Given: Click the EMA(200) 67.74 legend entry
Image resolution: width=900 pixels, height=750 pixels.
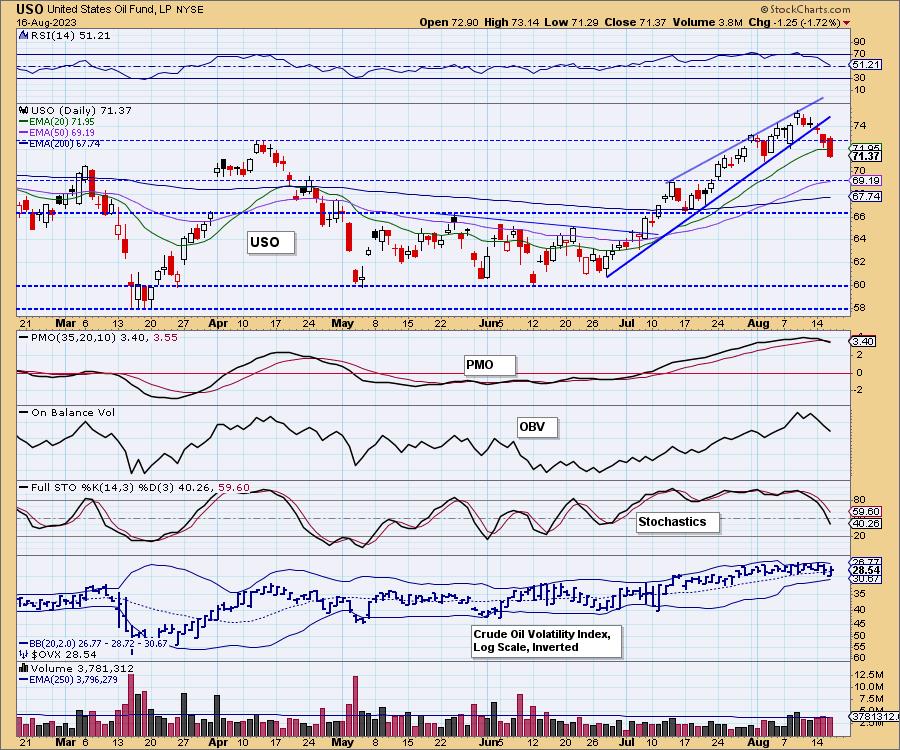Looking at the screenshot, I should [60, 143].
